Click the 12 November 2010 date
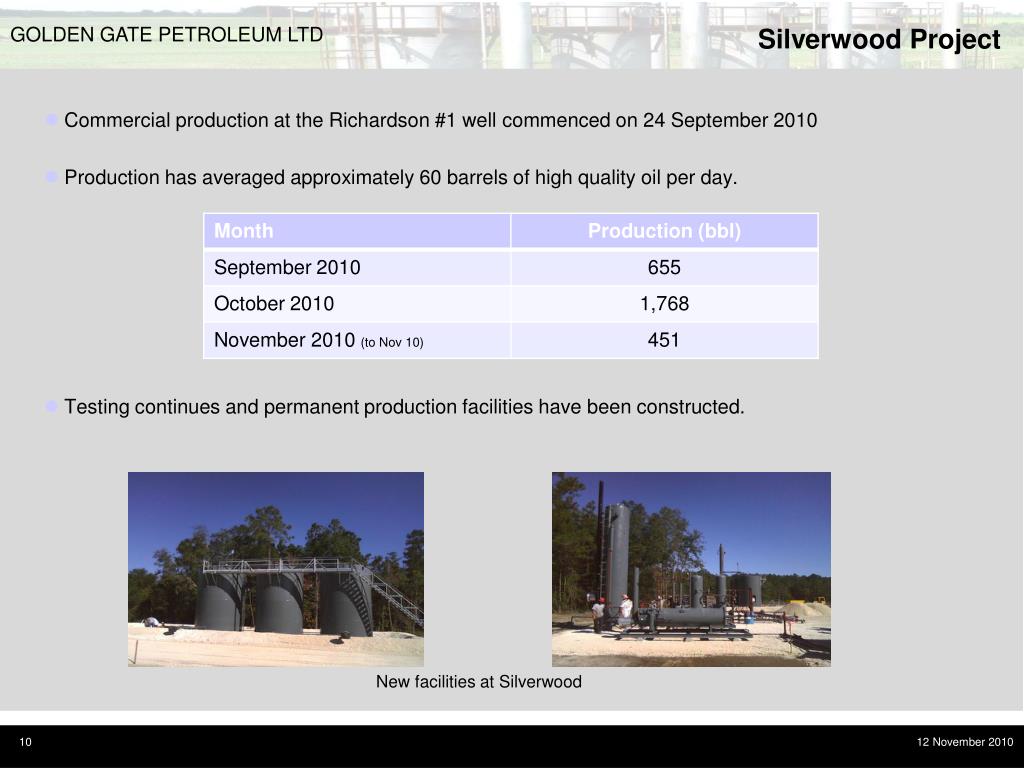1024x768 pixels. coord(965,742)
